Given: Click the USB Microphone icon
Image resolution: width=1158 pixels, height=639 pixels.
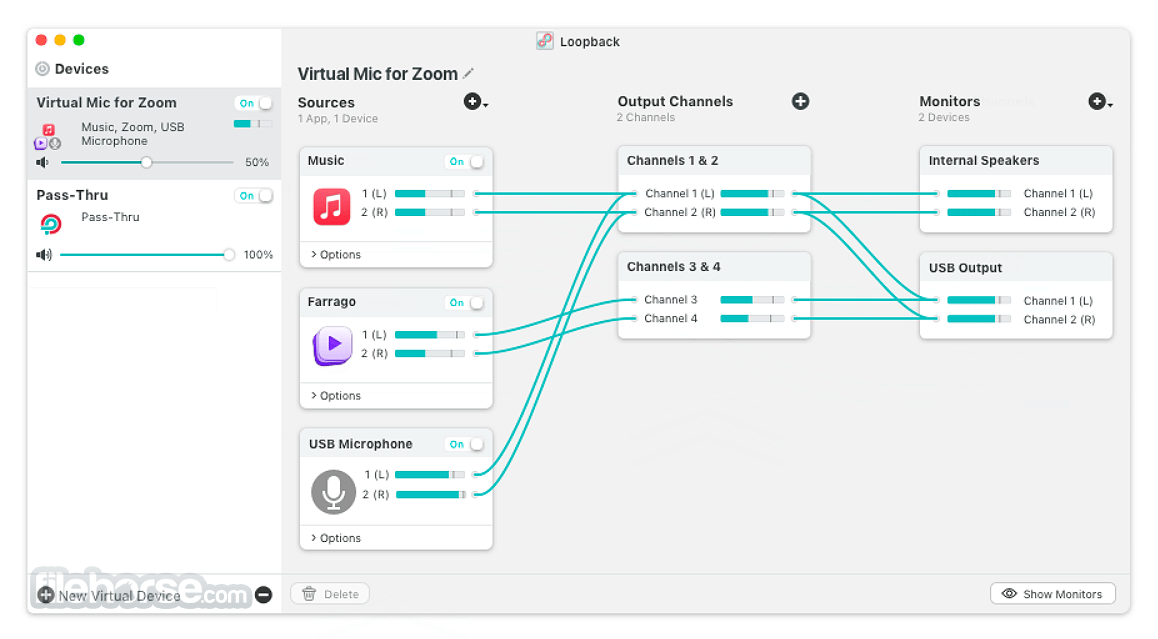Looking at the screenshot, I should tap(333, 492).
